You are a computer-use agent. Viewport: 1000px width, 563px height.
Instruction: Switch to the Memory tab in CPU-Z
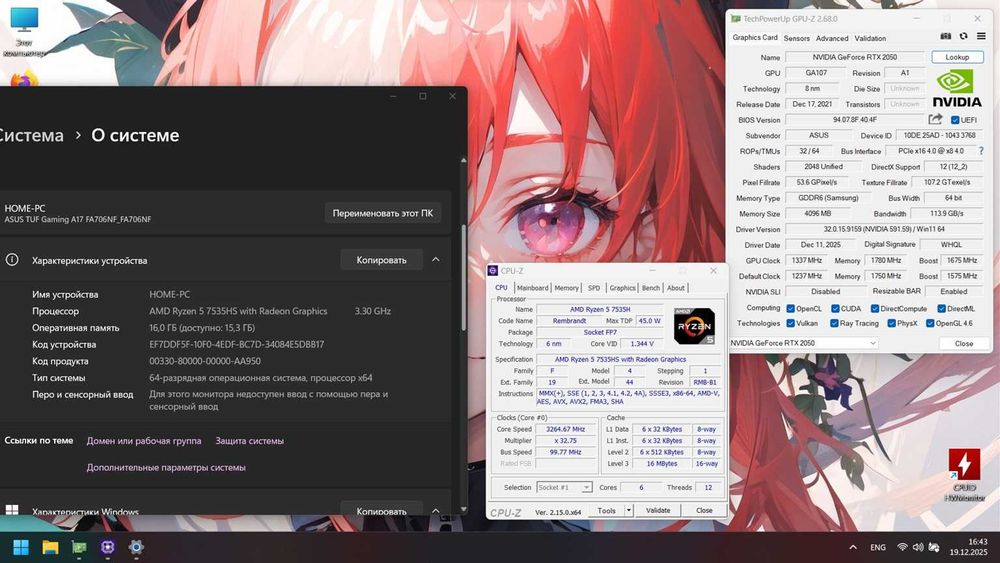pyautogui.click(x=566, y=288)
